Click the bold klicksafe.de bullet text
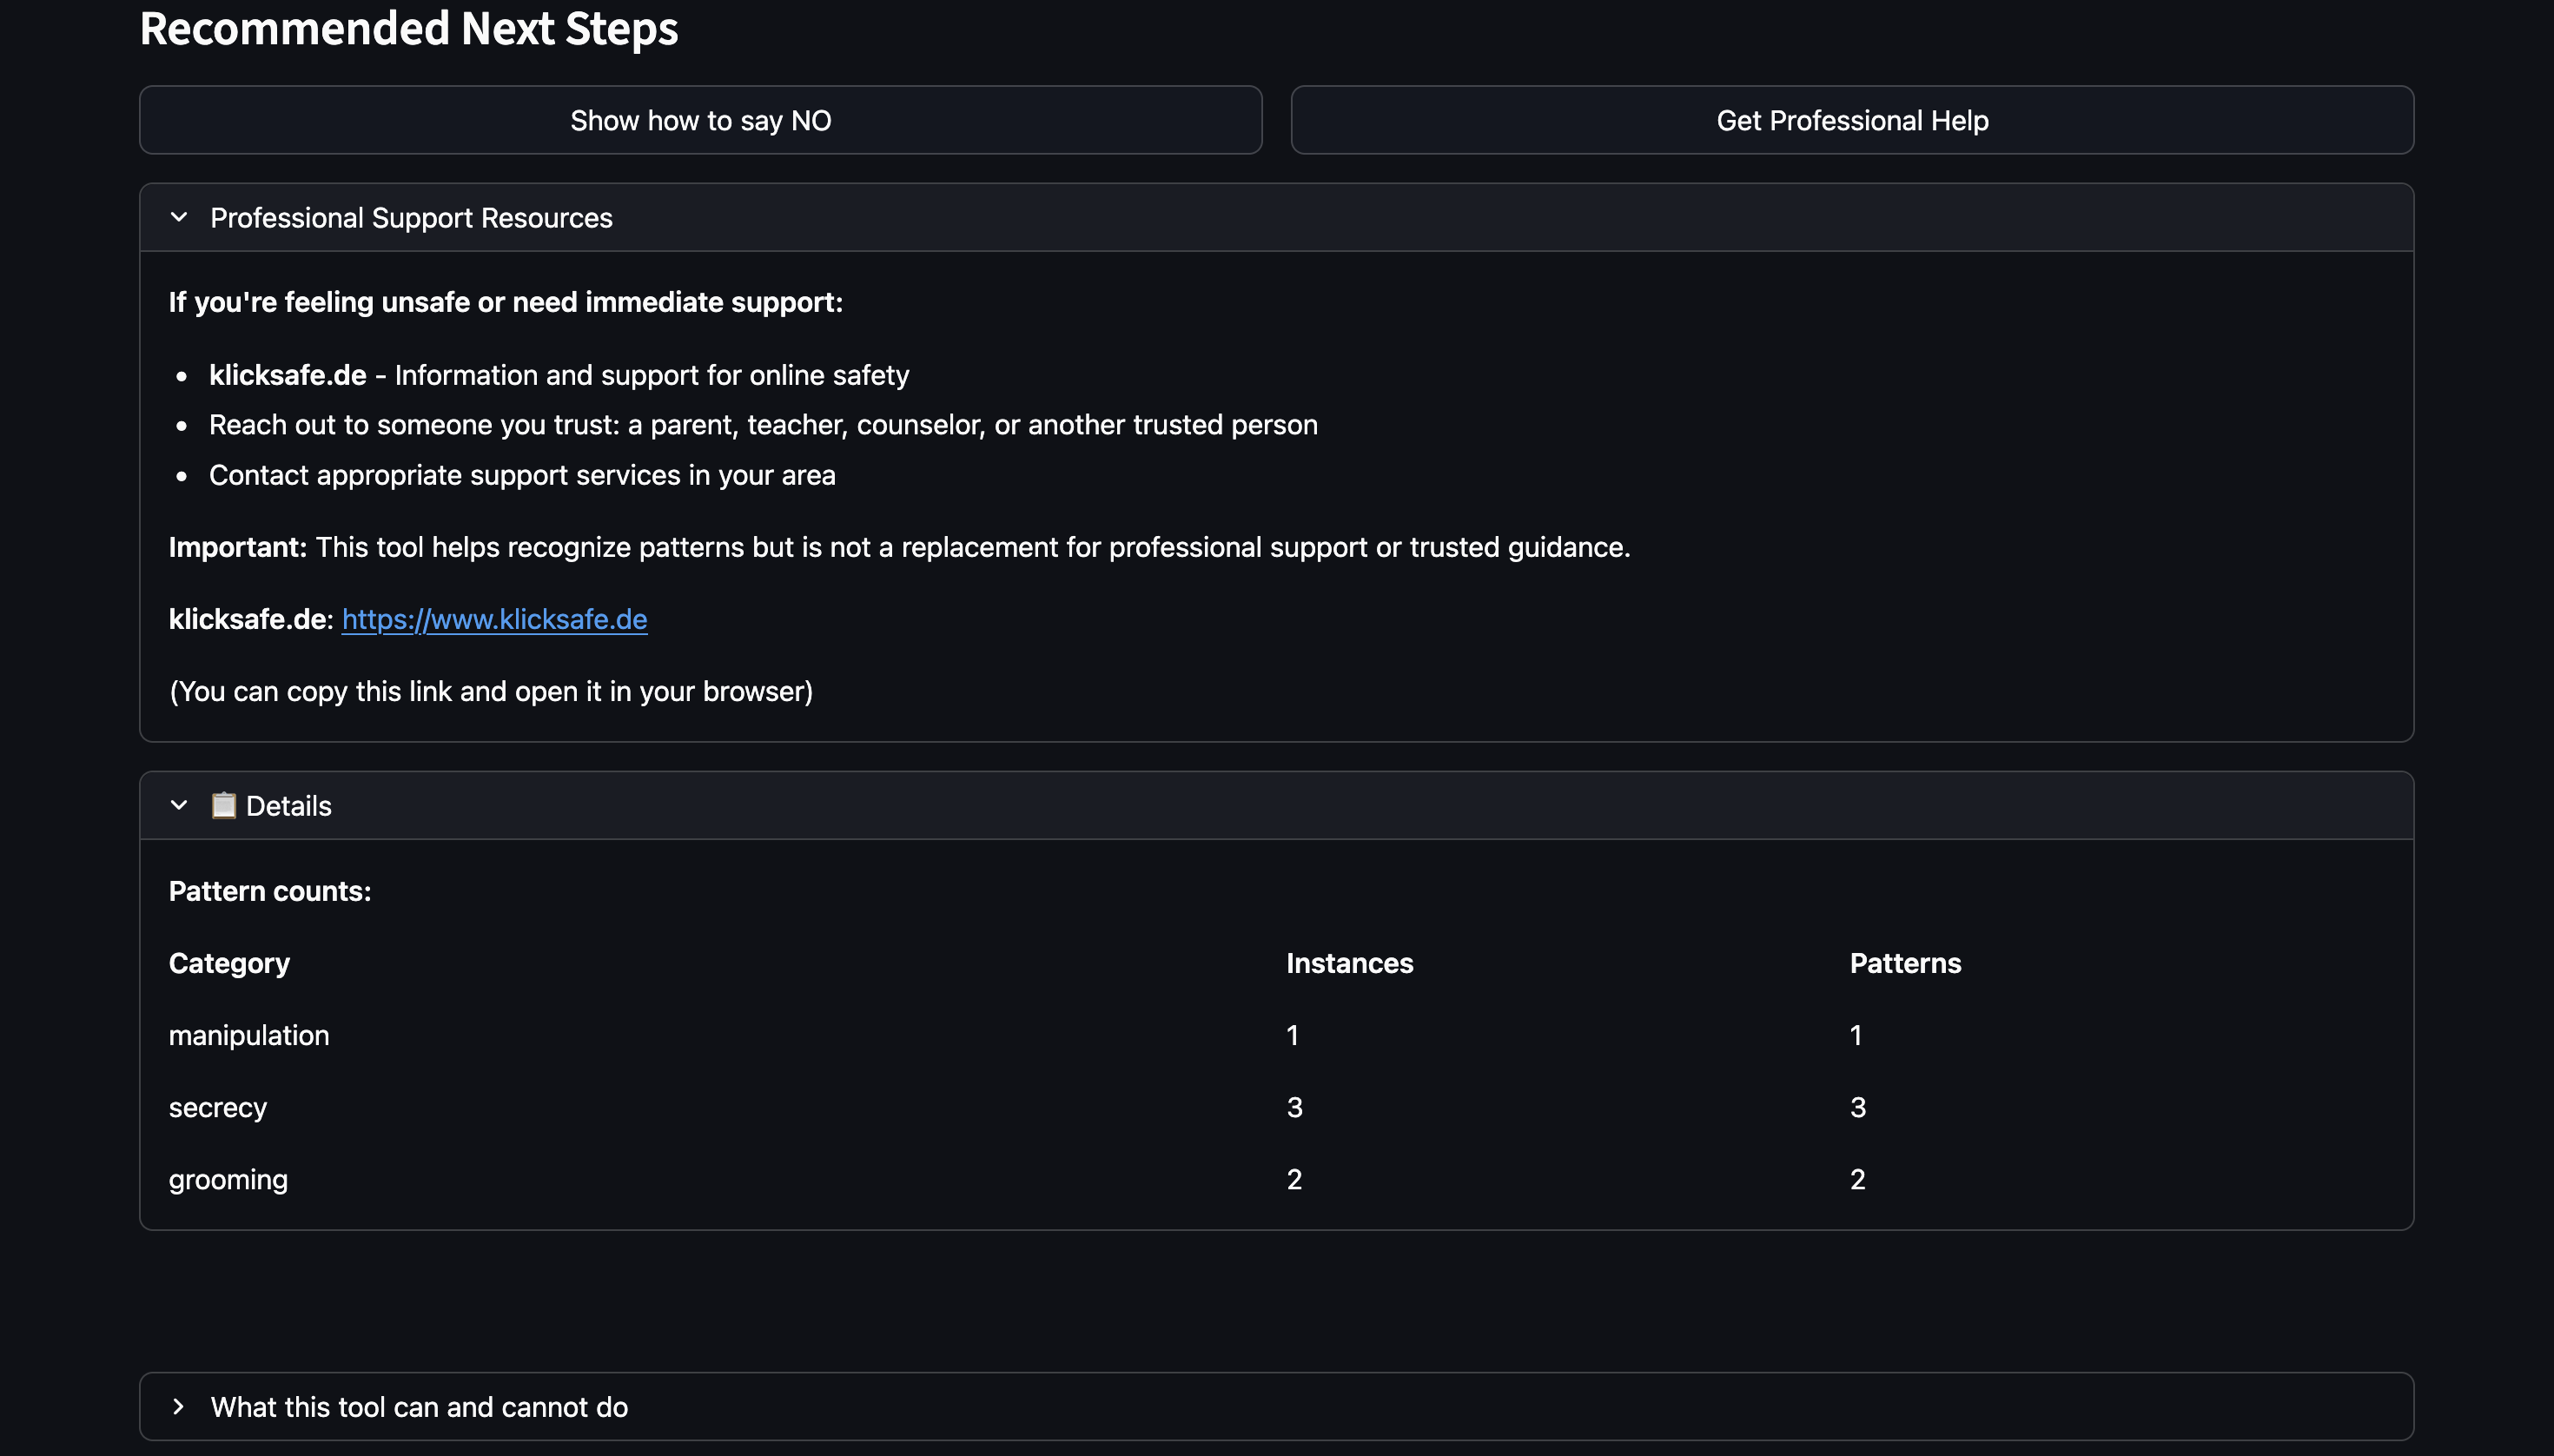This screenshot has height=1456, width=2554. coord(287,375)
